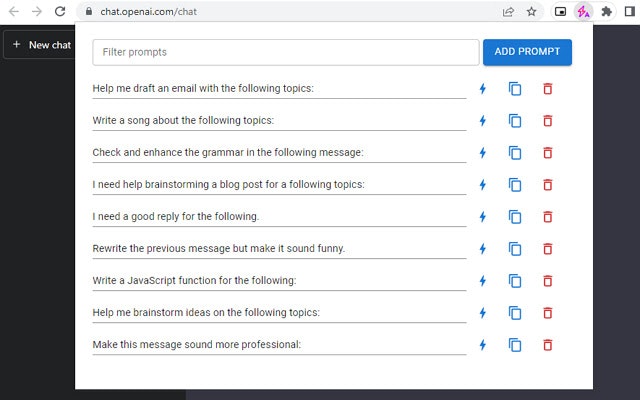Copy the 'Write a song' prompt
Viewport: 640px width, 400px height.
click(x=515, y=120)
